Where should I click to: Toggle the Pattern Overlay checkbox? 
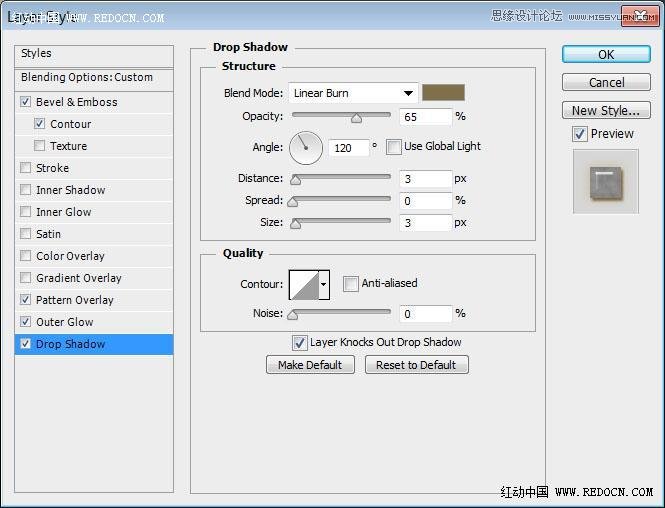[25, 300]
